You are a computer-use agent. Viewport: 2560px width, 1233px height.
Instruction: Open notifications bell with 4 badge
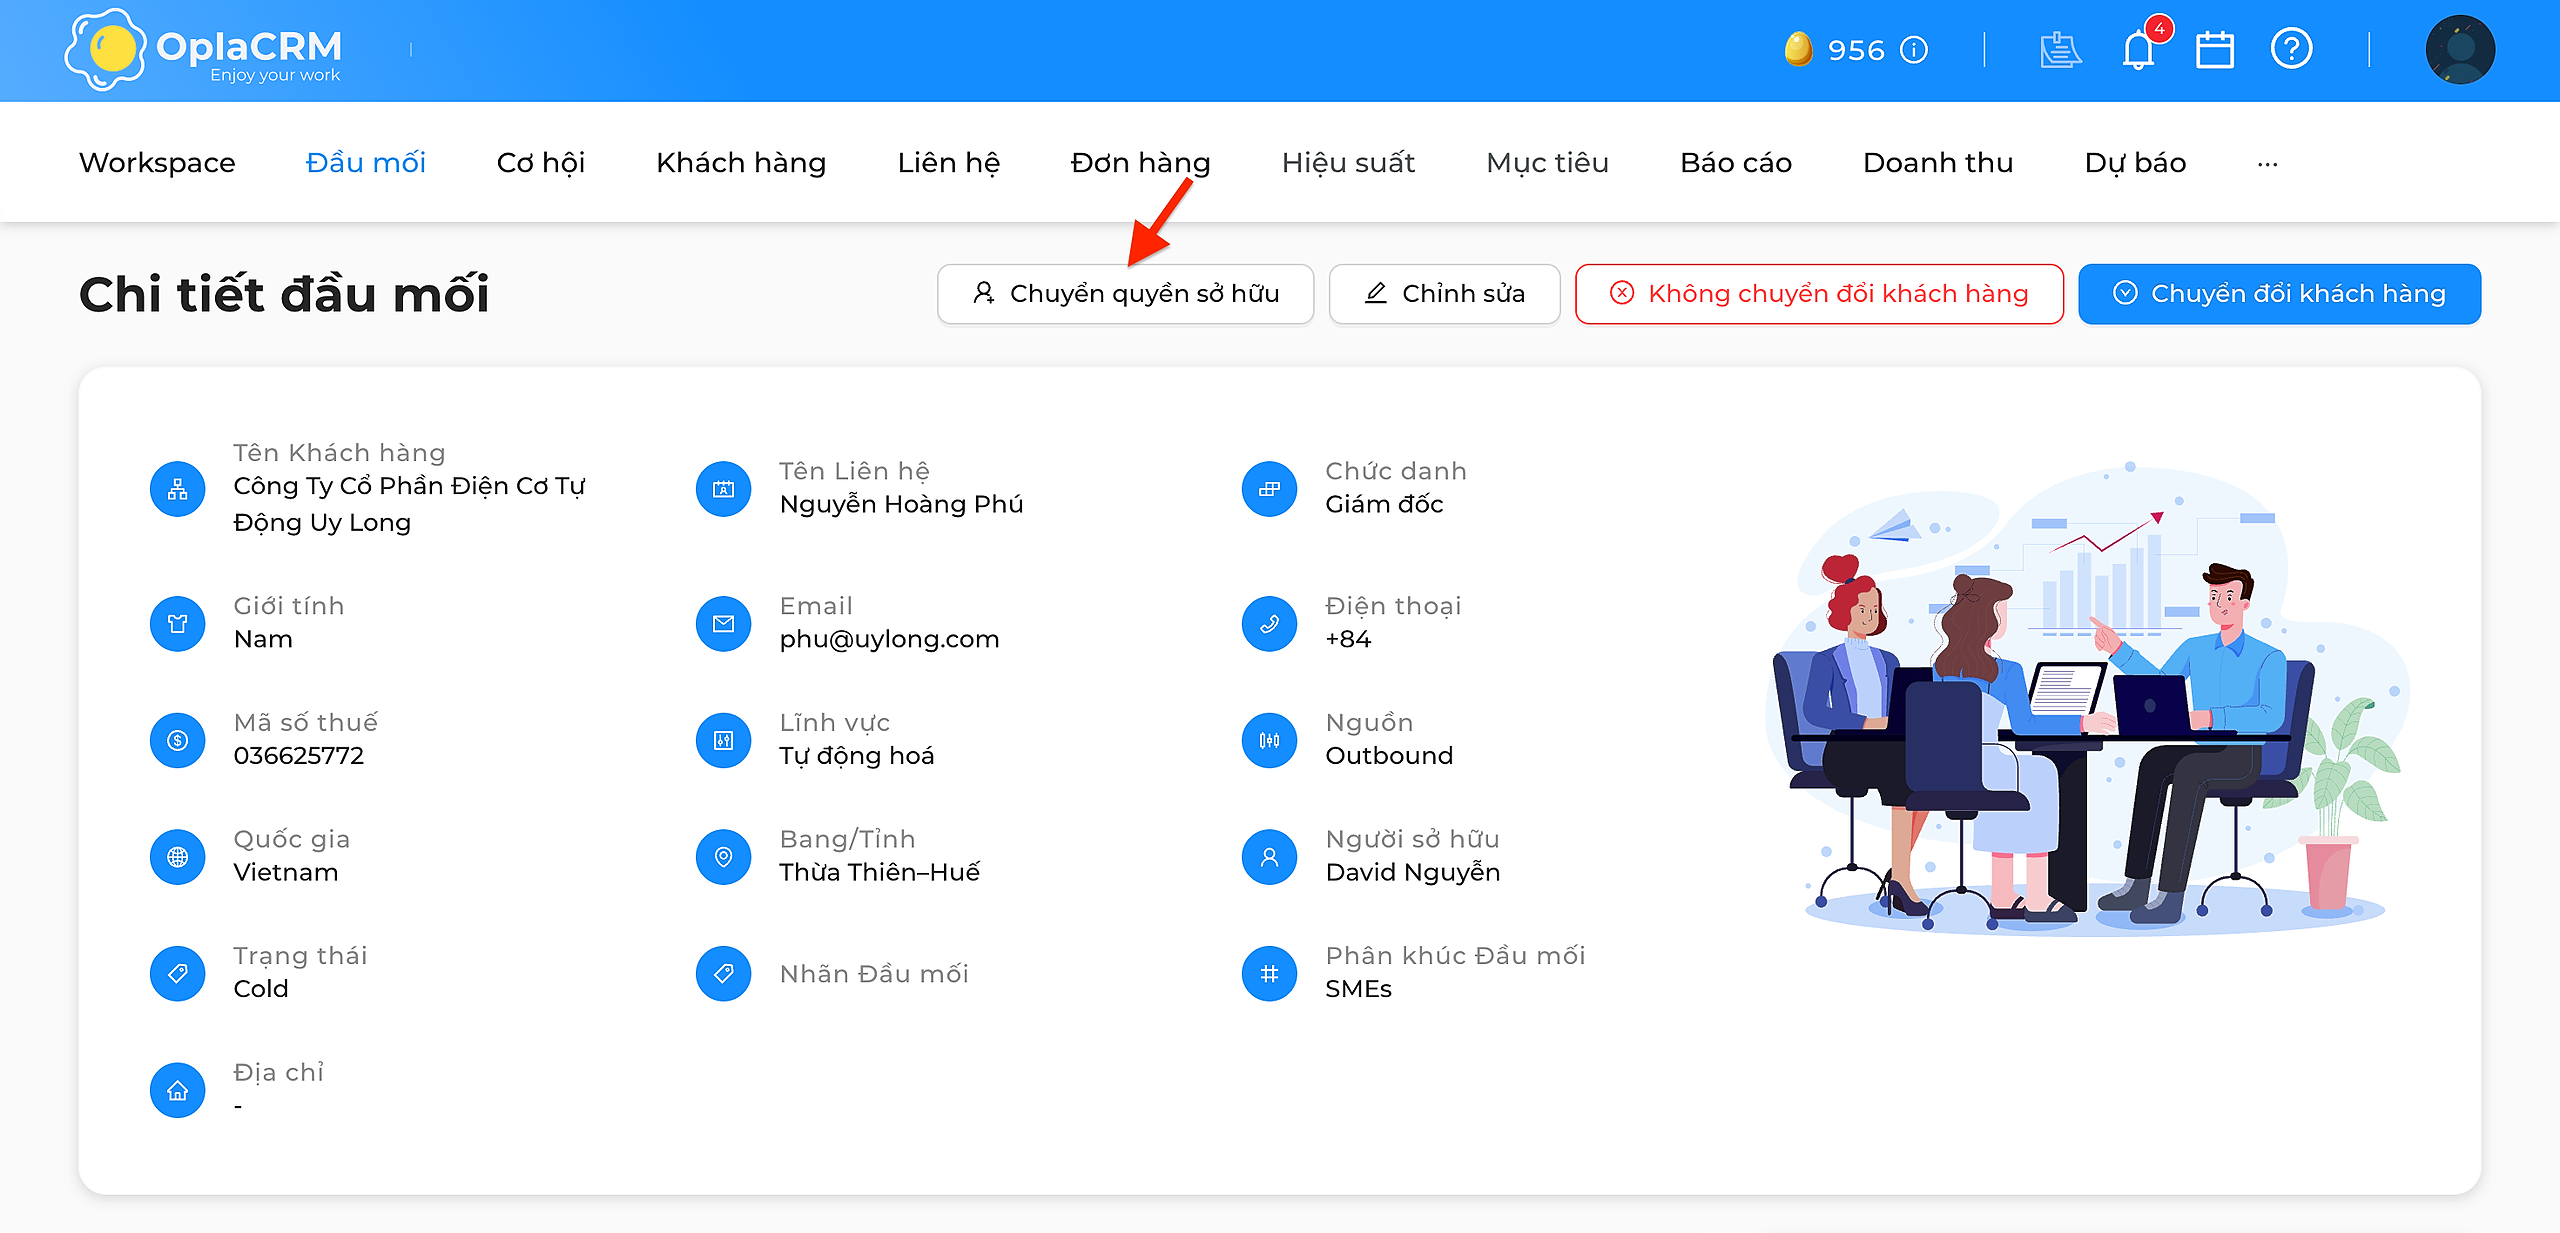point(2141,47)
